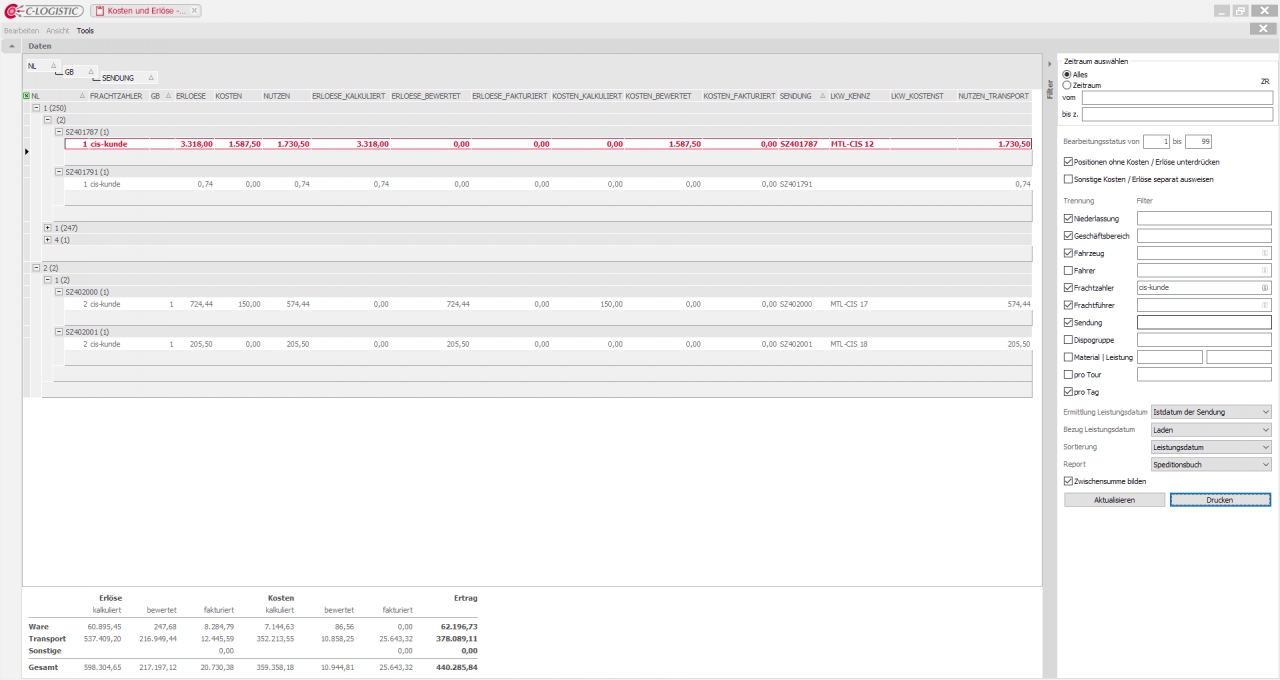
Task: Open lookup icon in Frachtzahler filter field
Action: 1265,287
